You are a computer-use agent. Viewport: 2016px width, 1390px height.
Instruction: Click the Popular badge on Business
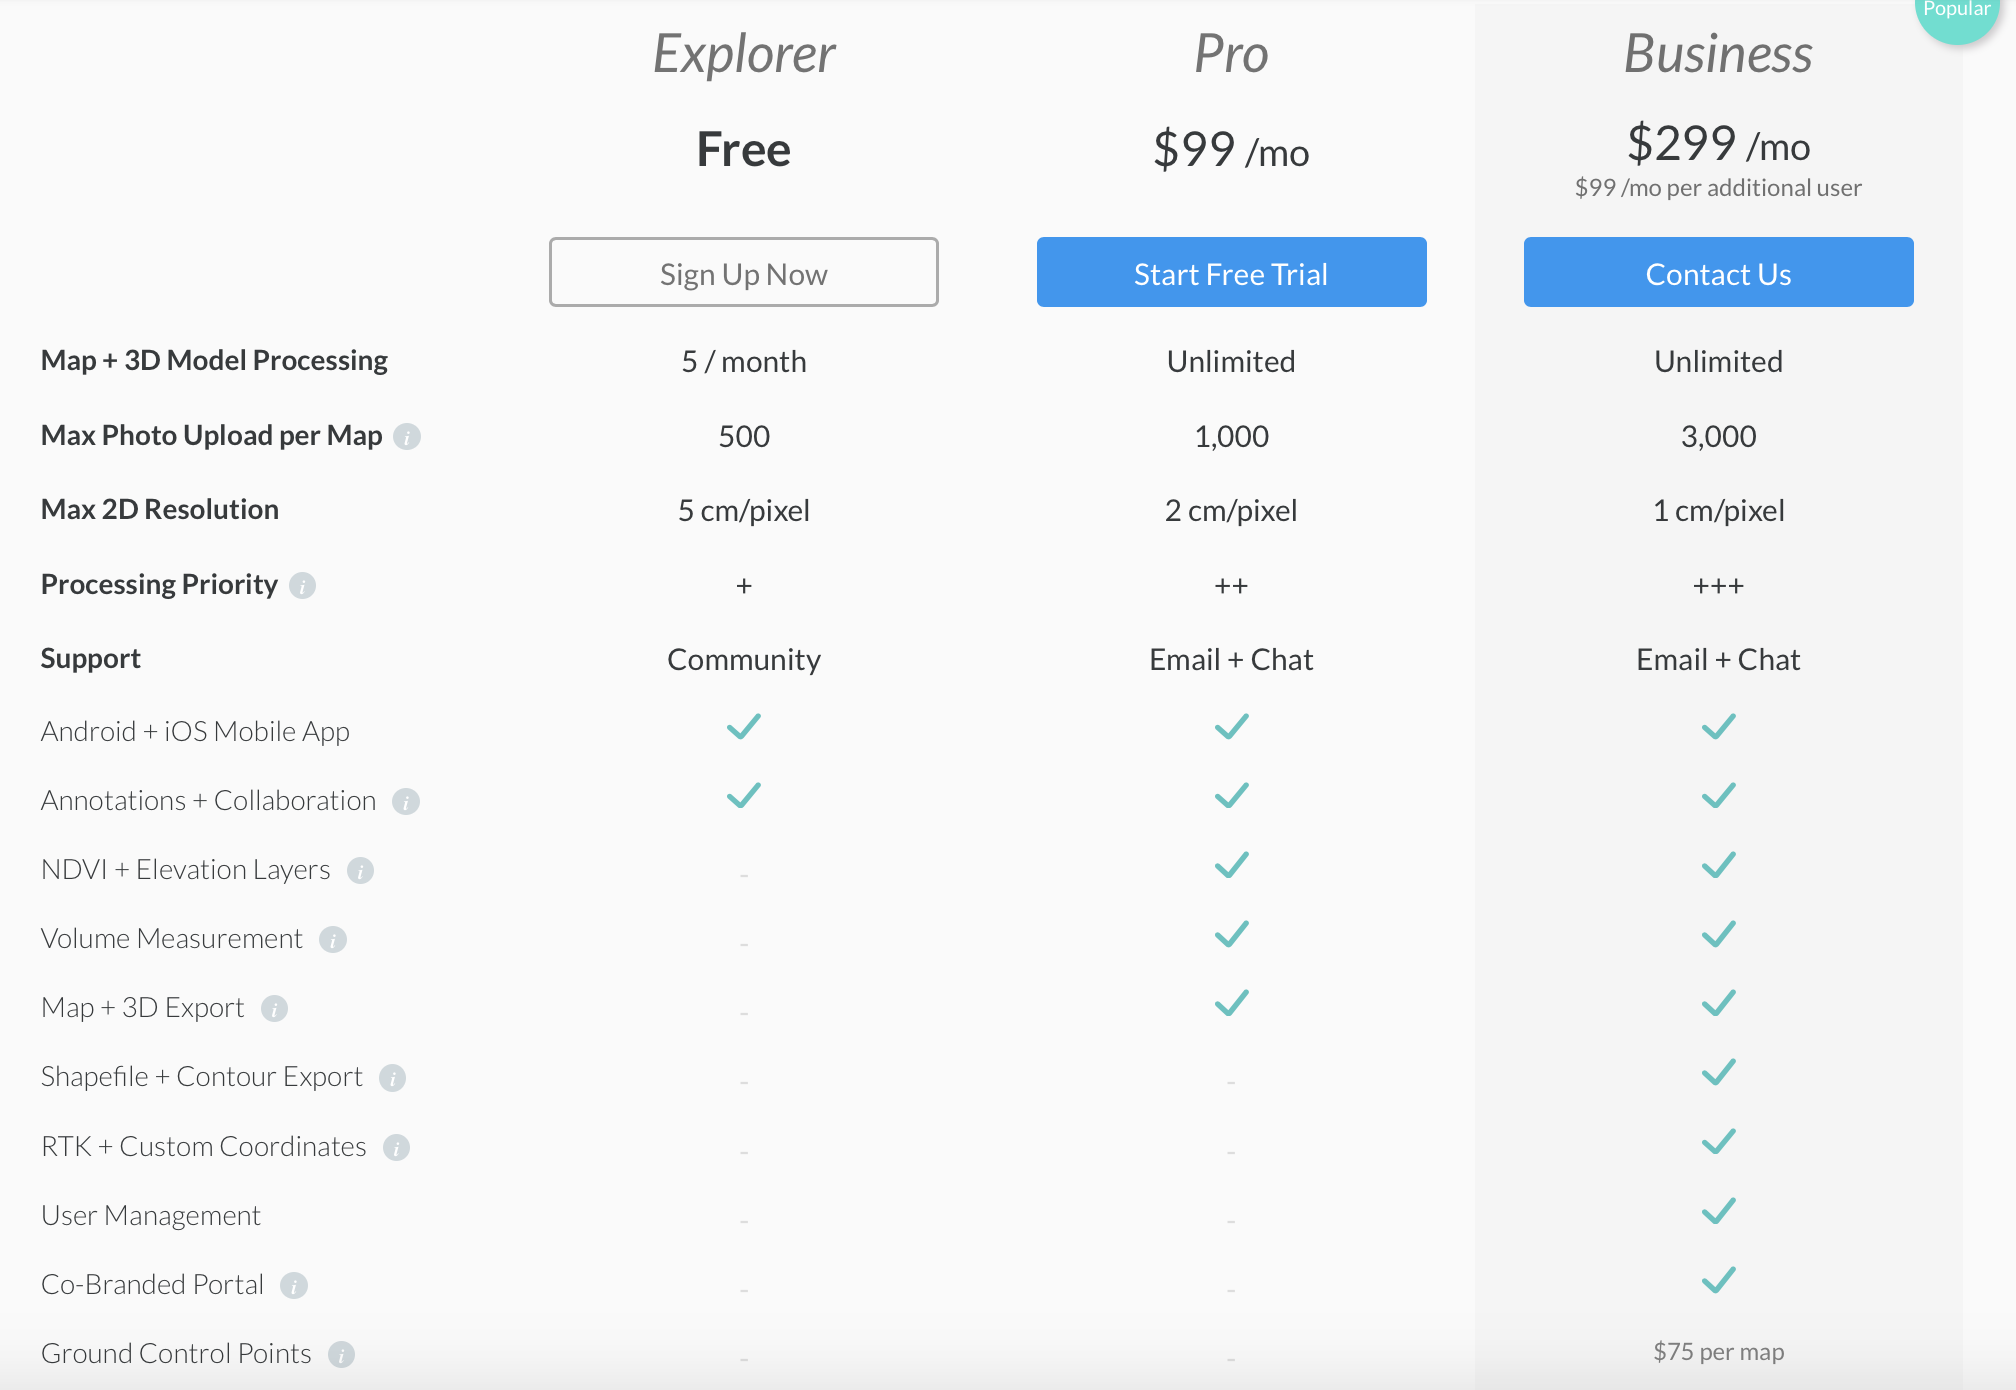click(x=1955, y=15)
